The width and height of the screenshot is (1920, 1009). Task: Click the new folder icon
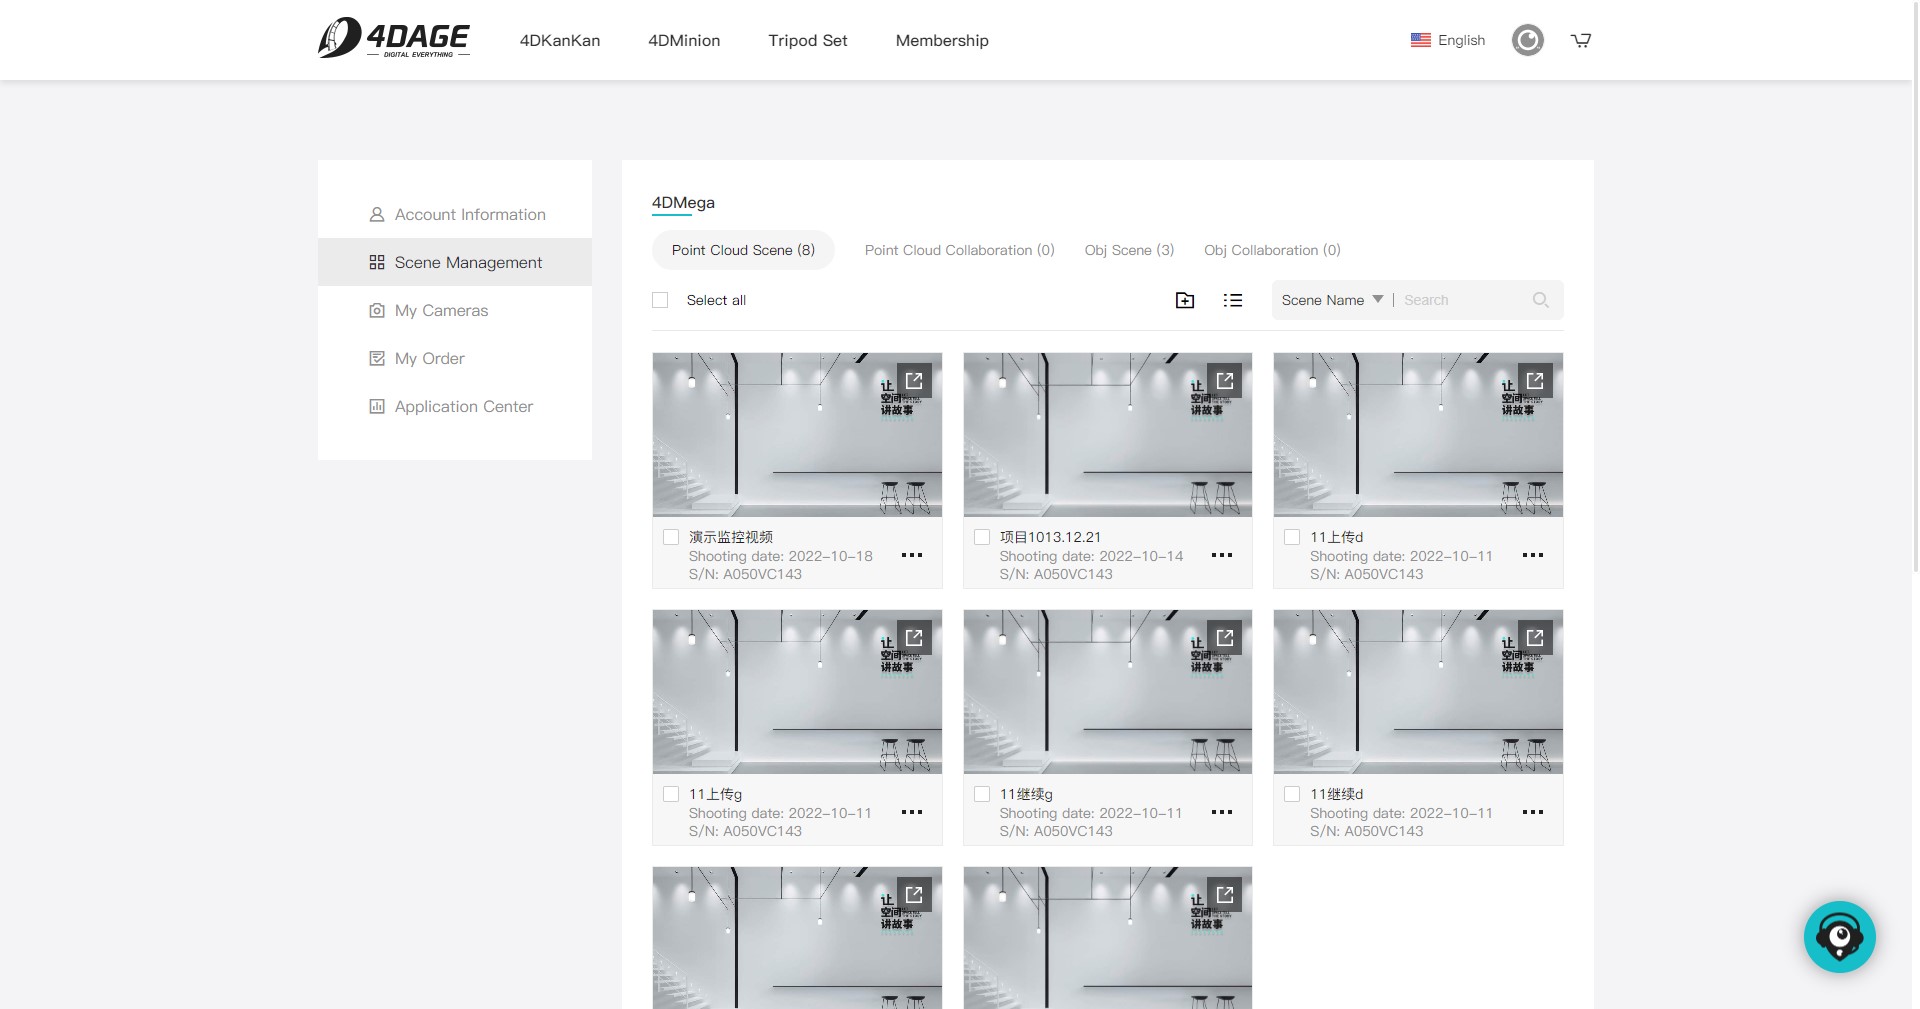click(1184, 300)
